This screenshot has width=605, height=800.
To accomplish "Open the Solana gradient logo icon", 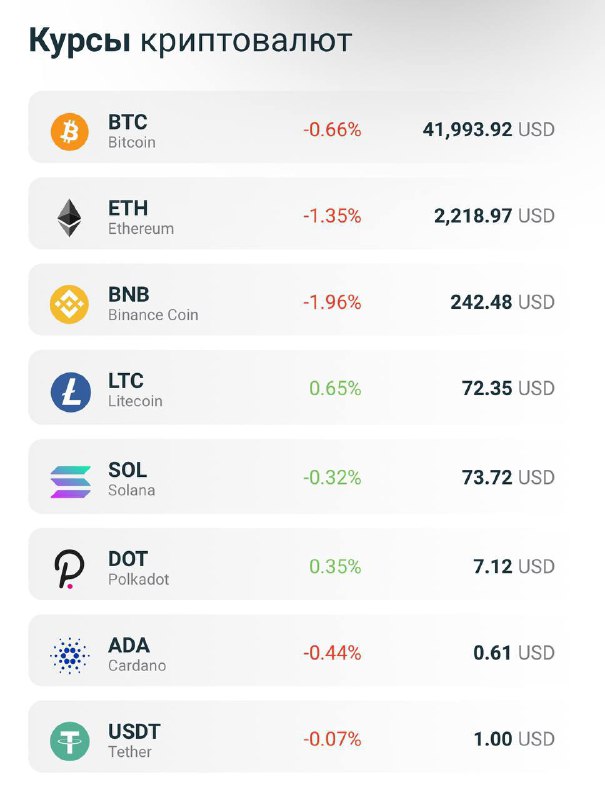I will pyautogui.click(x=70, y=481).
